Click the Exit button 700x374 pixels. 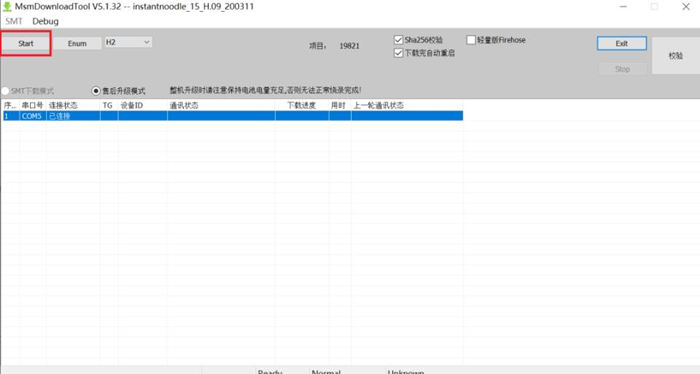pos(621,43)
